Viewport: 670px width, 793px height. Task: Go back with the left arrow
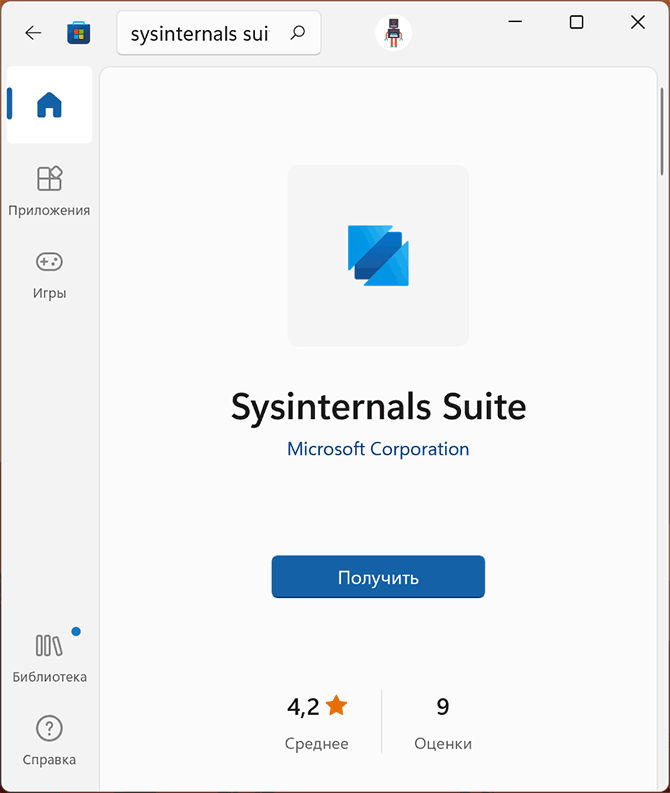point(33,33)
